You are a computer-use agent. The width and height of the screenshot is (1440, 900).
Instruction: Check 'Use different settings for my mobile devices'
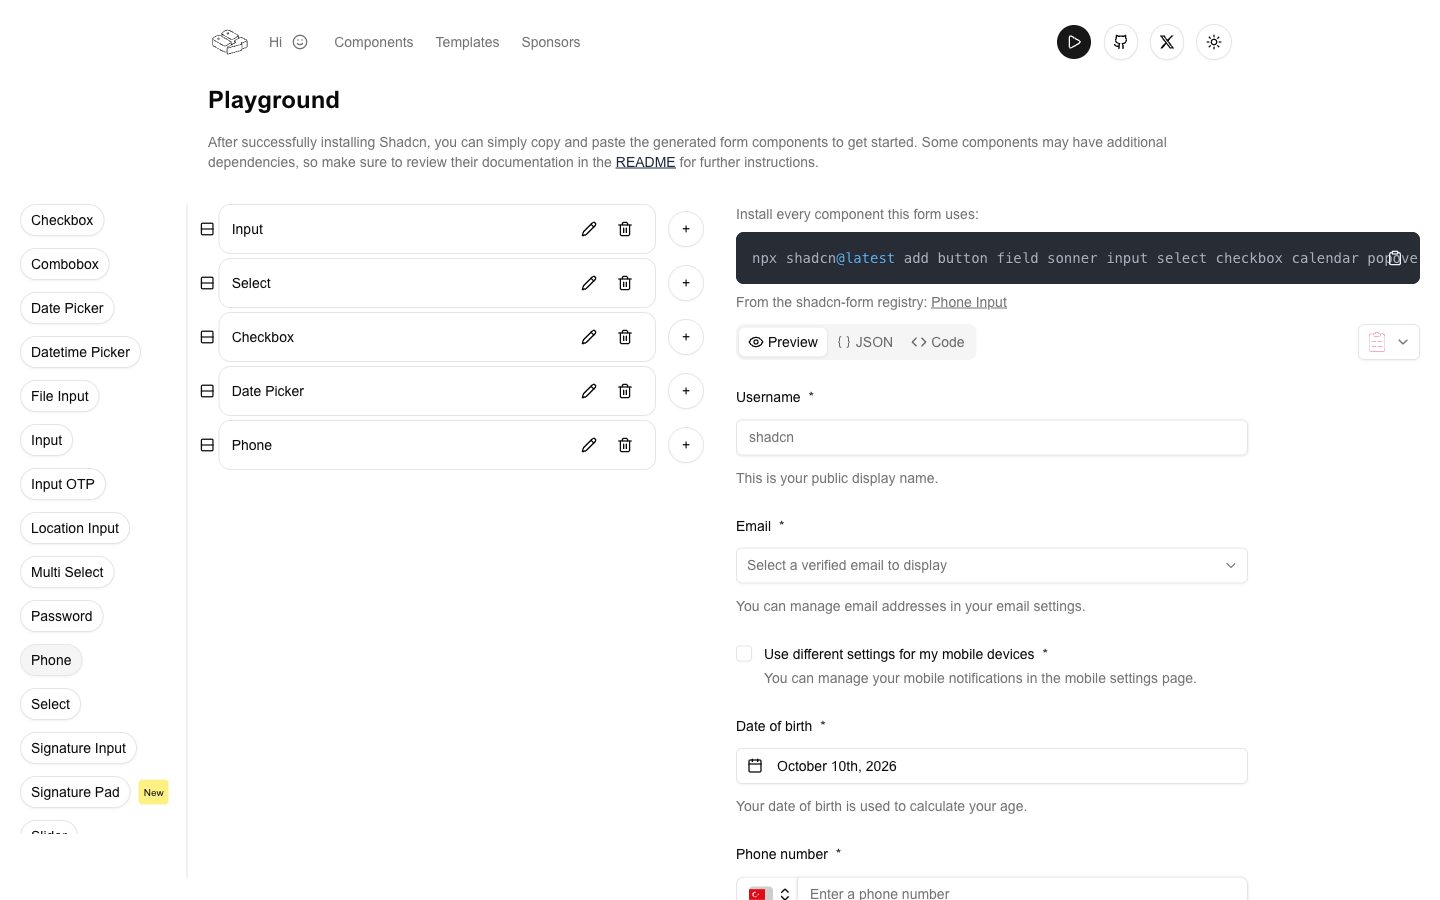pos(744,653)
